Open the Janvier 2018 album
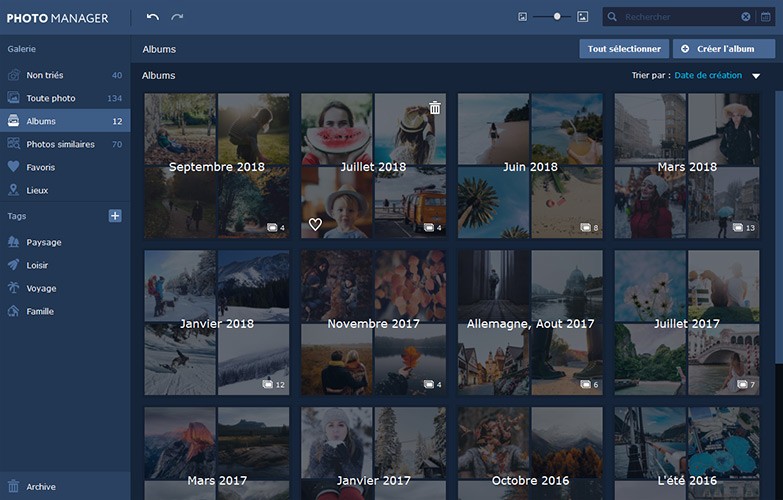Viewport: 783px width, 500px height. (217, 323)
